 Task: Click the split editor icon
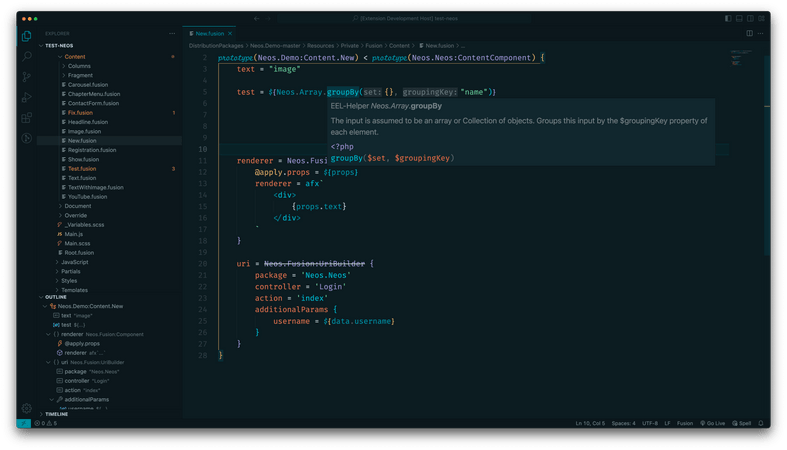(749, 33)
